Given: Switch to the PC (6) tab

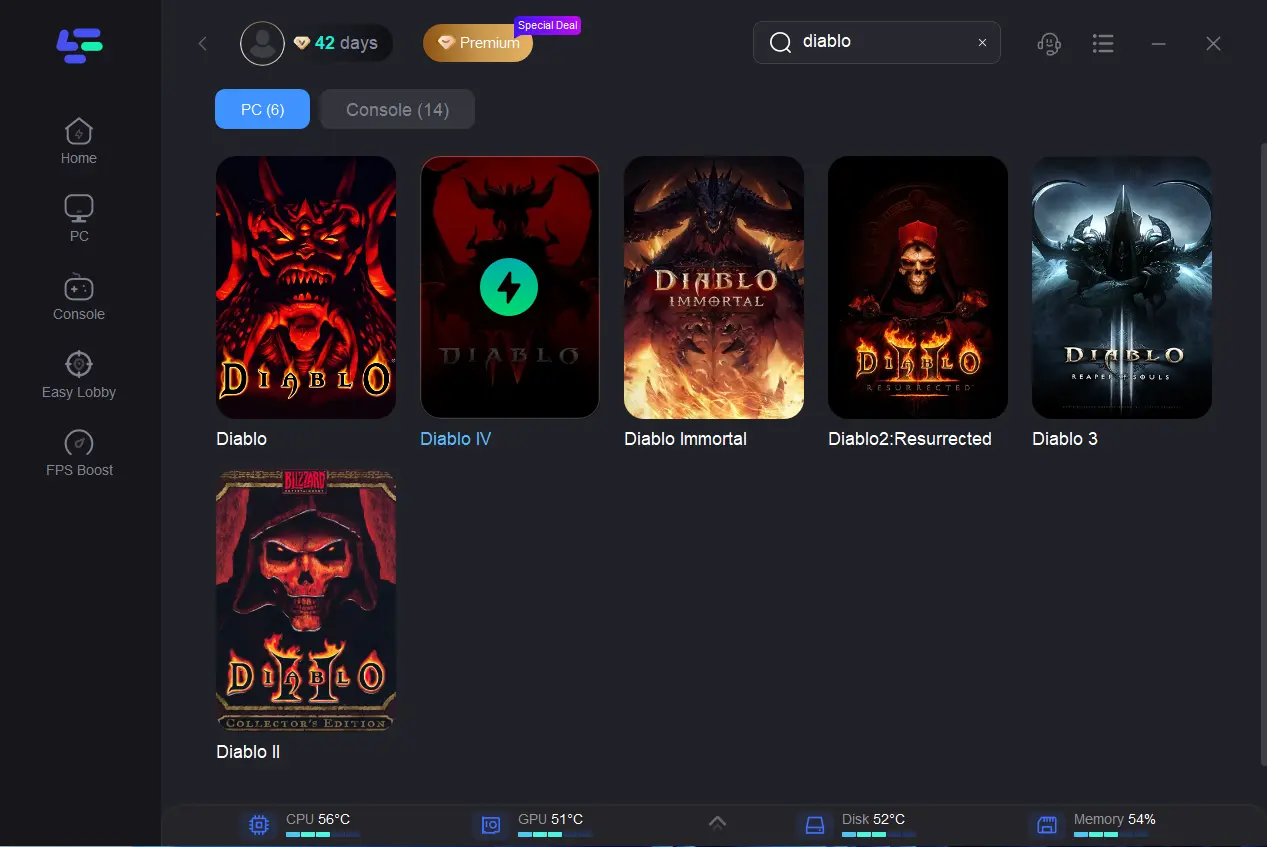Looking at the screenshot, I should coord(262,109).
